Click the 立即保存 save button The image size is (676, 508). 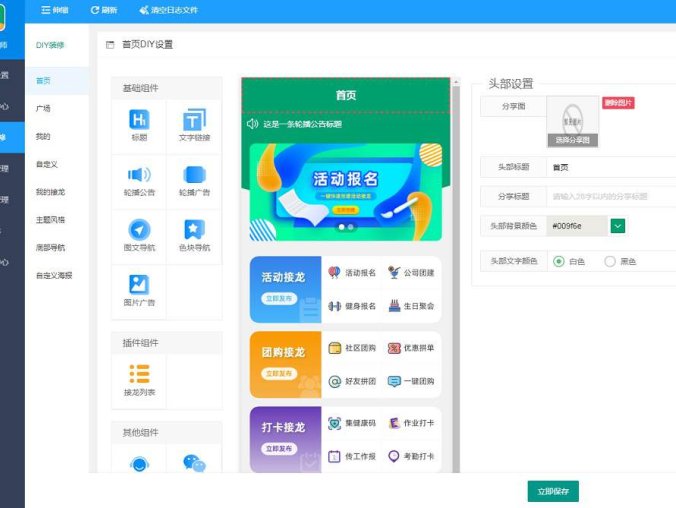tap(553, 491)
